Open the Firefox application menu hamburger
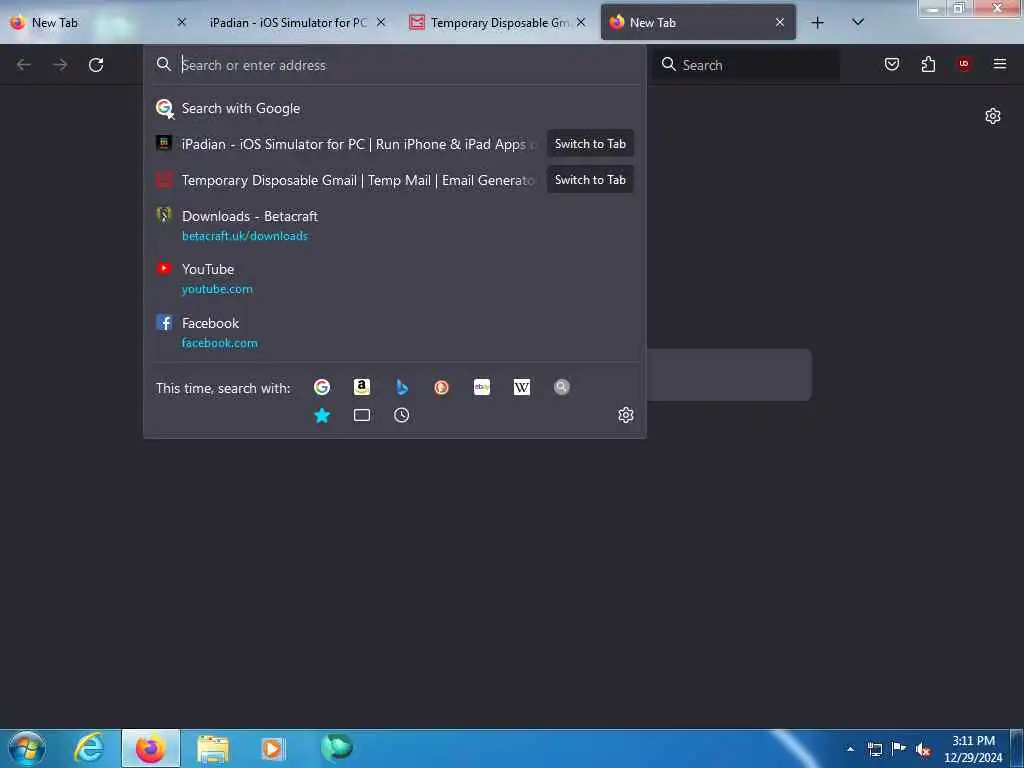Image resolution: width=1024 pixels, height=768 pixels. [x=1000, y=64]
